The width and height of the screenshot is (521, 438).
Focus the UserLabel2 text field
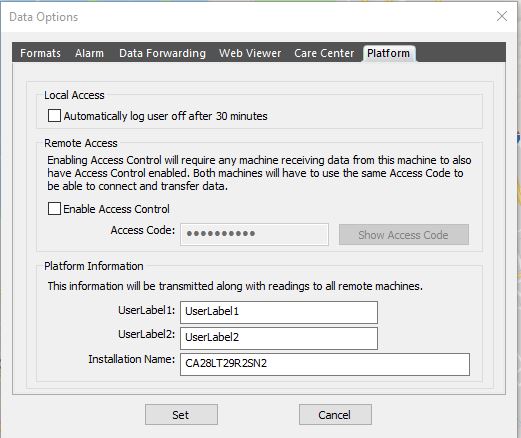click(279, 338)
